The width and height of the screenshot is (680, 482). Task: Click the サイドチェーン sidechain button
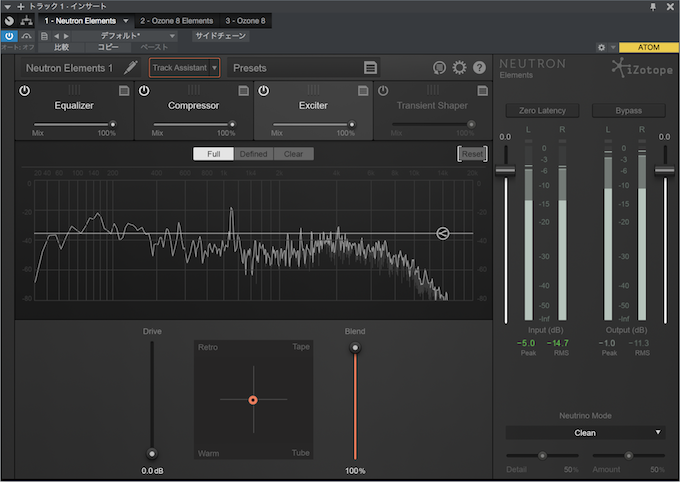[220, 36]
